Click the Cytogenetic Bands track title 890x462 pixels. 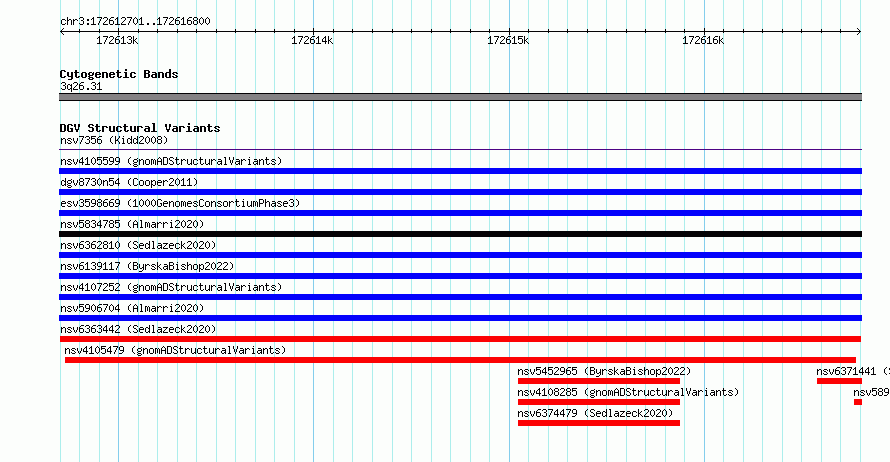119,74
